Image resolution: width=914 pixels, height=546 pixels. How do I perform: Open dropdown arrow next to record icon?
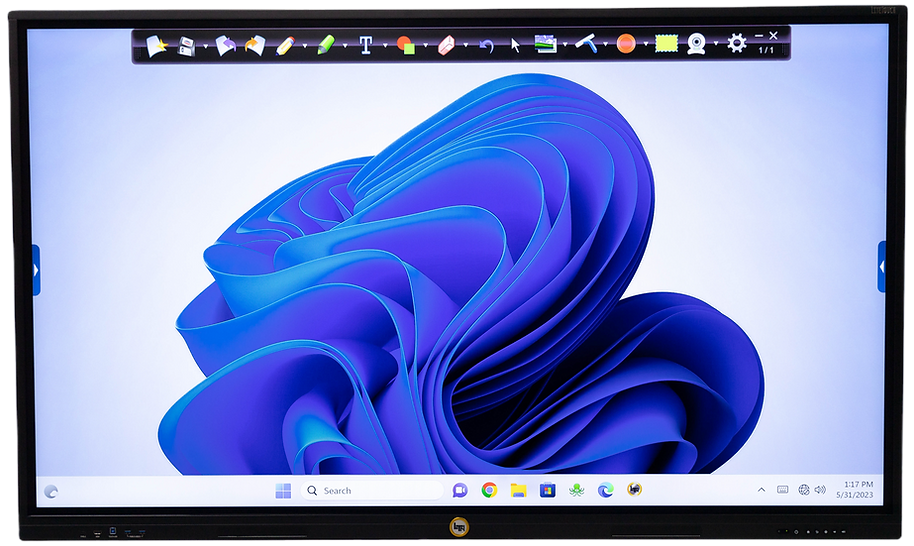645,44
